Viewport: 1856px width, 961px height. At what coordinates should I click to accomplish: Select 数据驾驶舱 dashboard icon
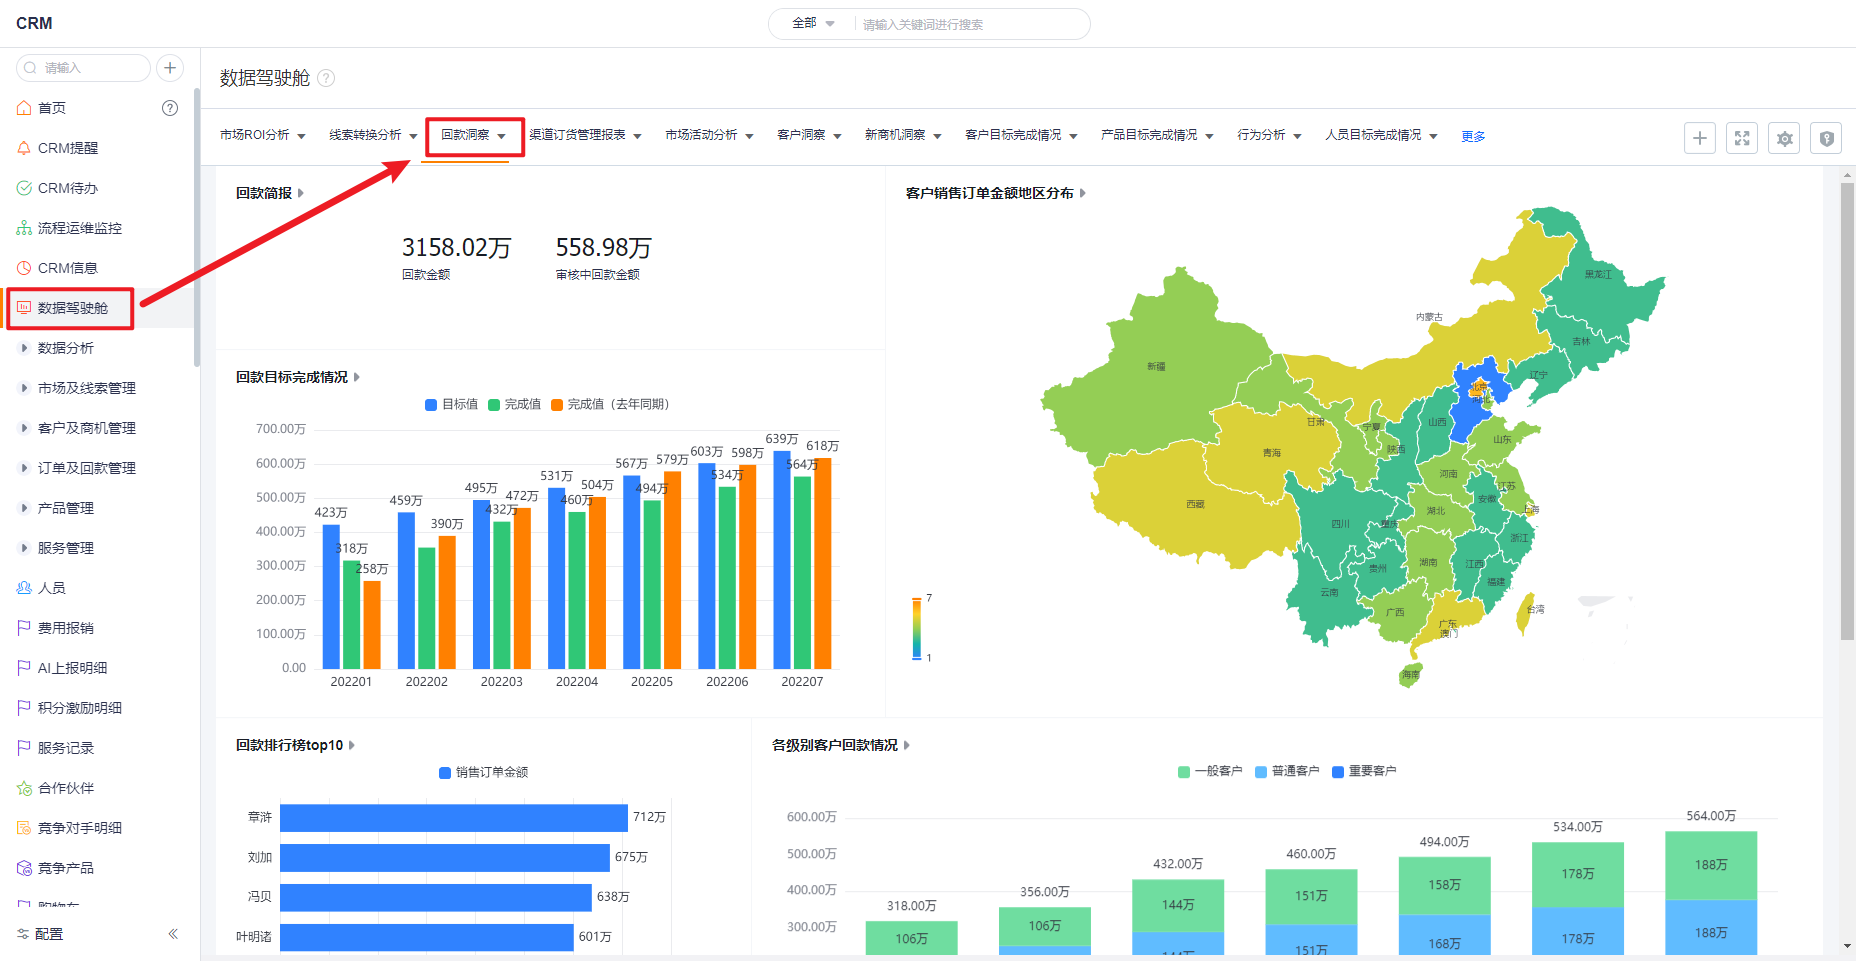(x=24, y=308)
